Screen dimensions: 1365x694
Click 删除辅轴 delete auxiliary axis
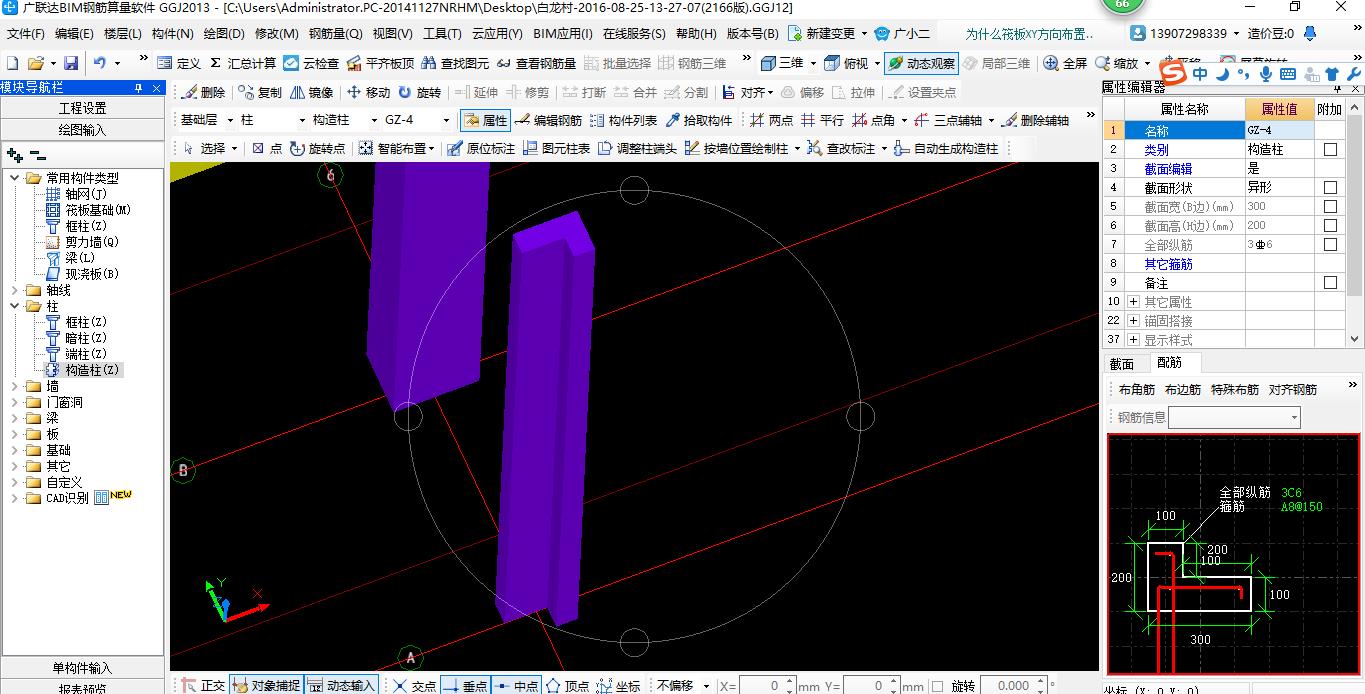point(1036,120)
